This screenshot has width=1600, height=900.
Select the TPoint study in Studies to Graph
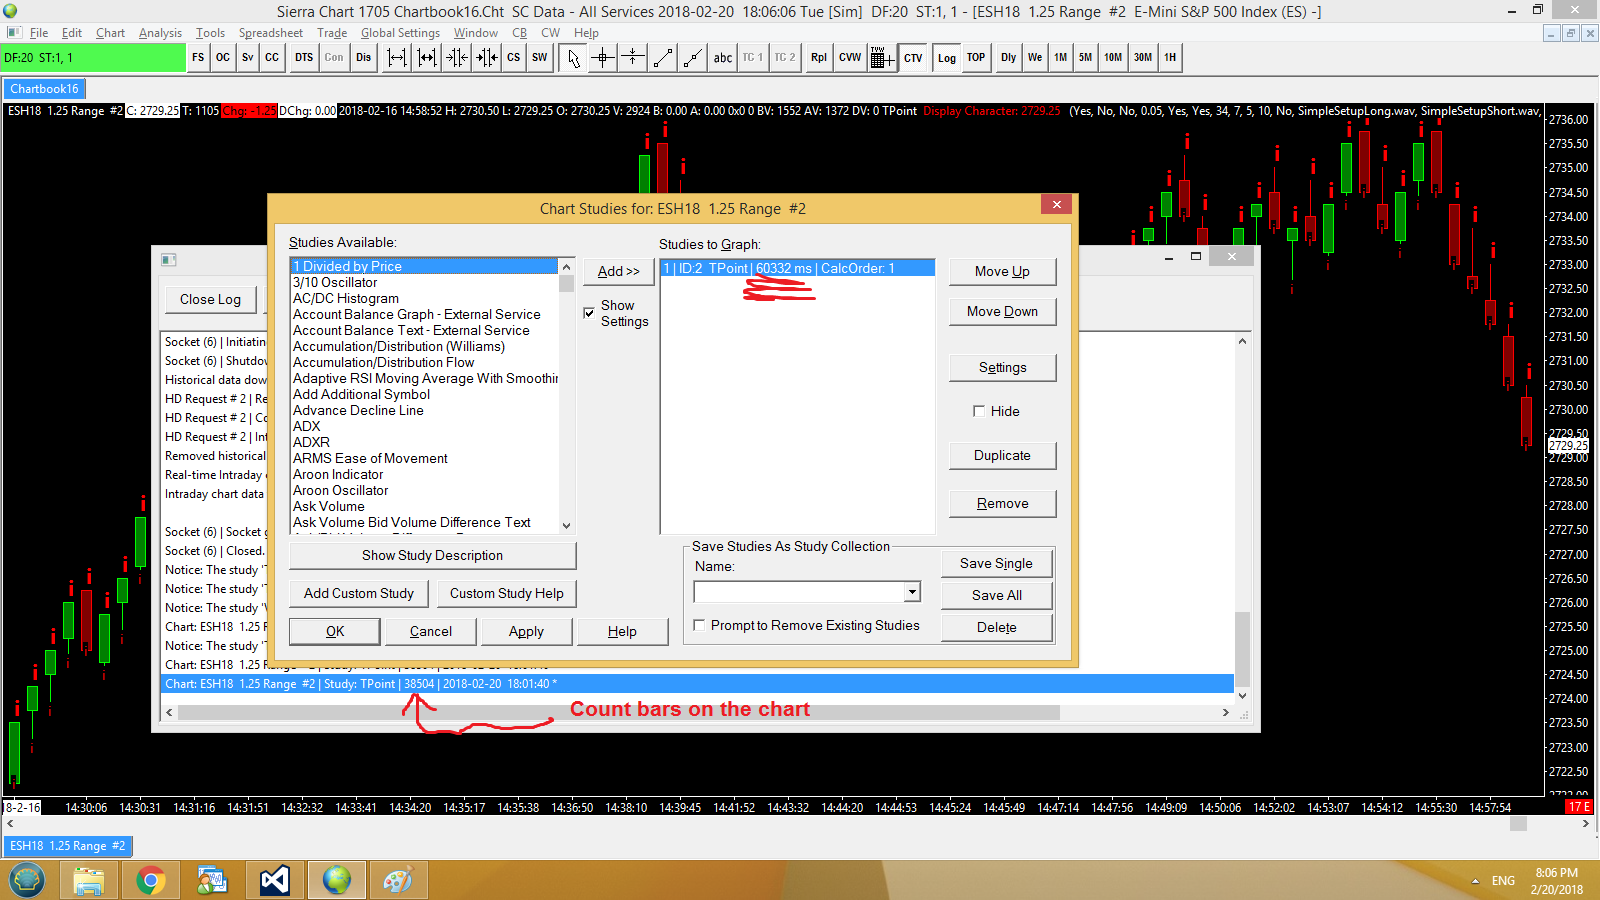click(797, 268)
